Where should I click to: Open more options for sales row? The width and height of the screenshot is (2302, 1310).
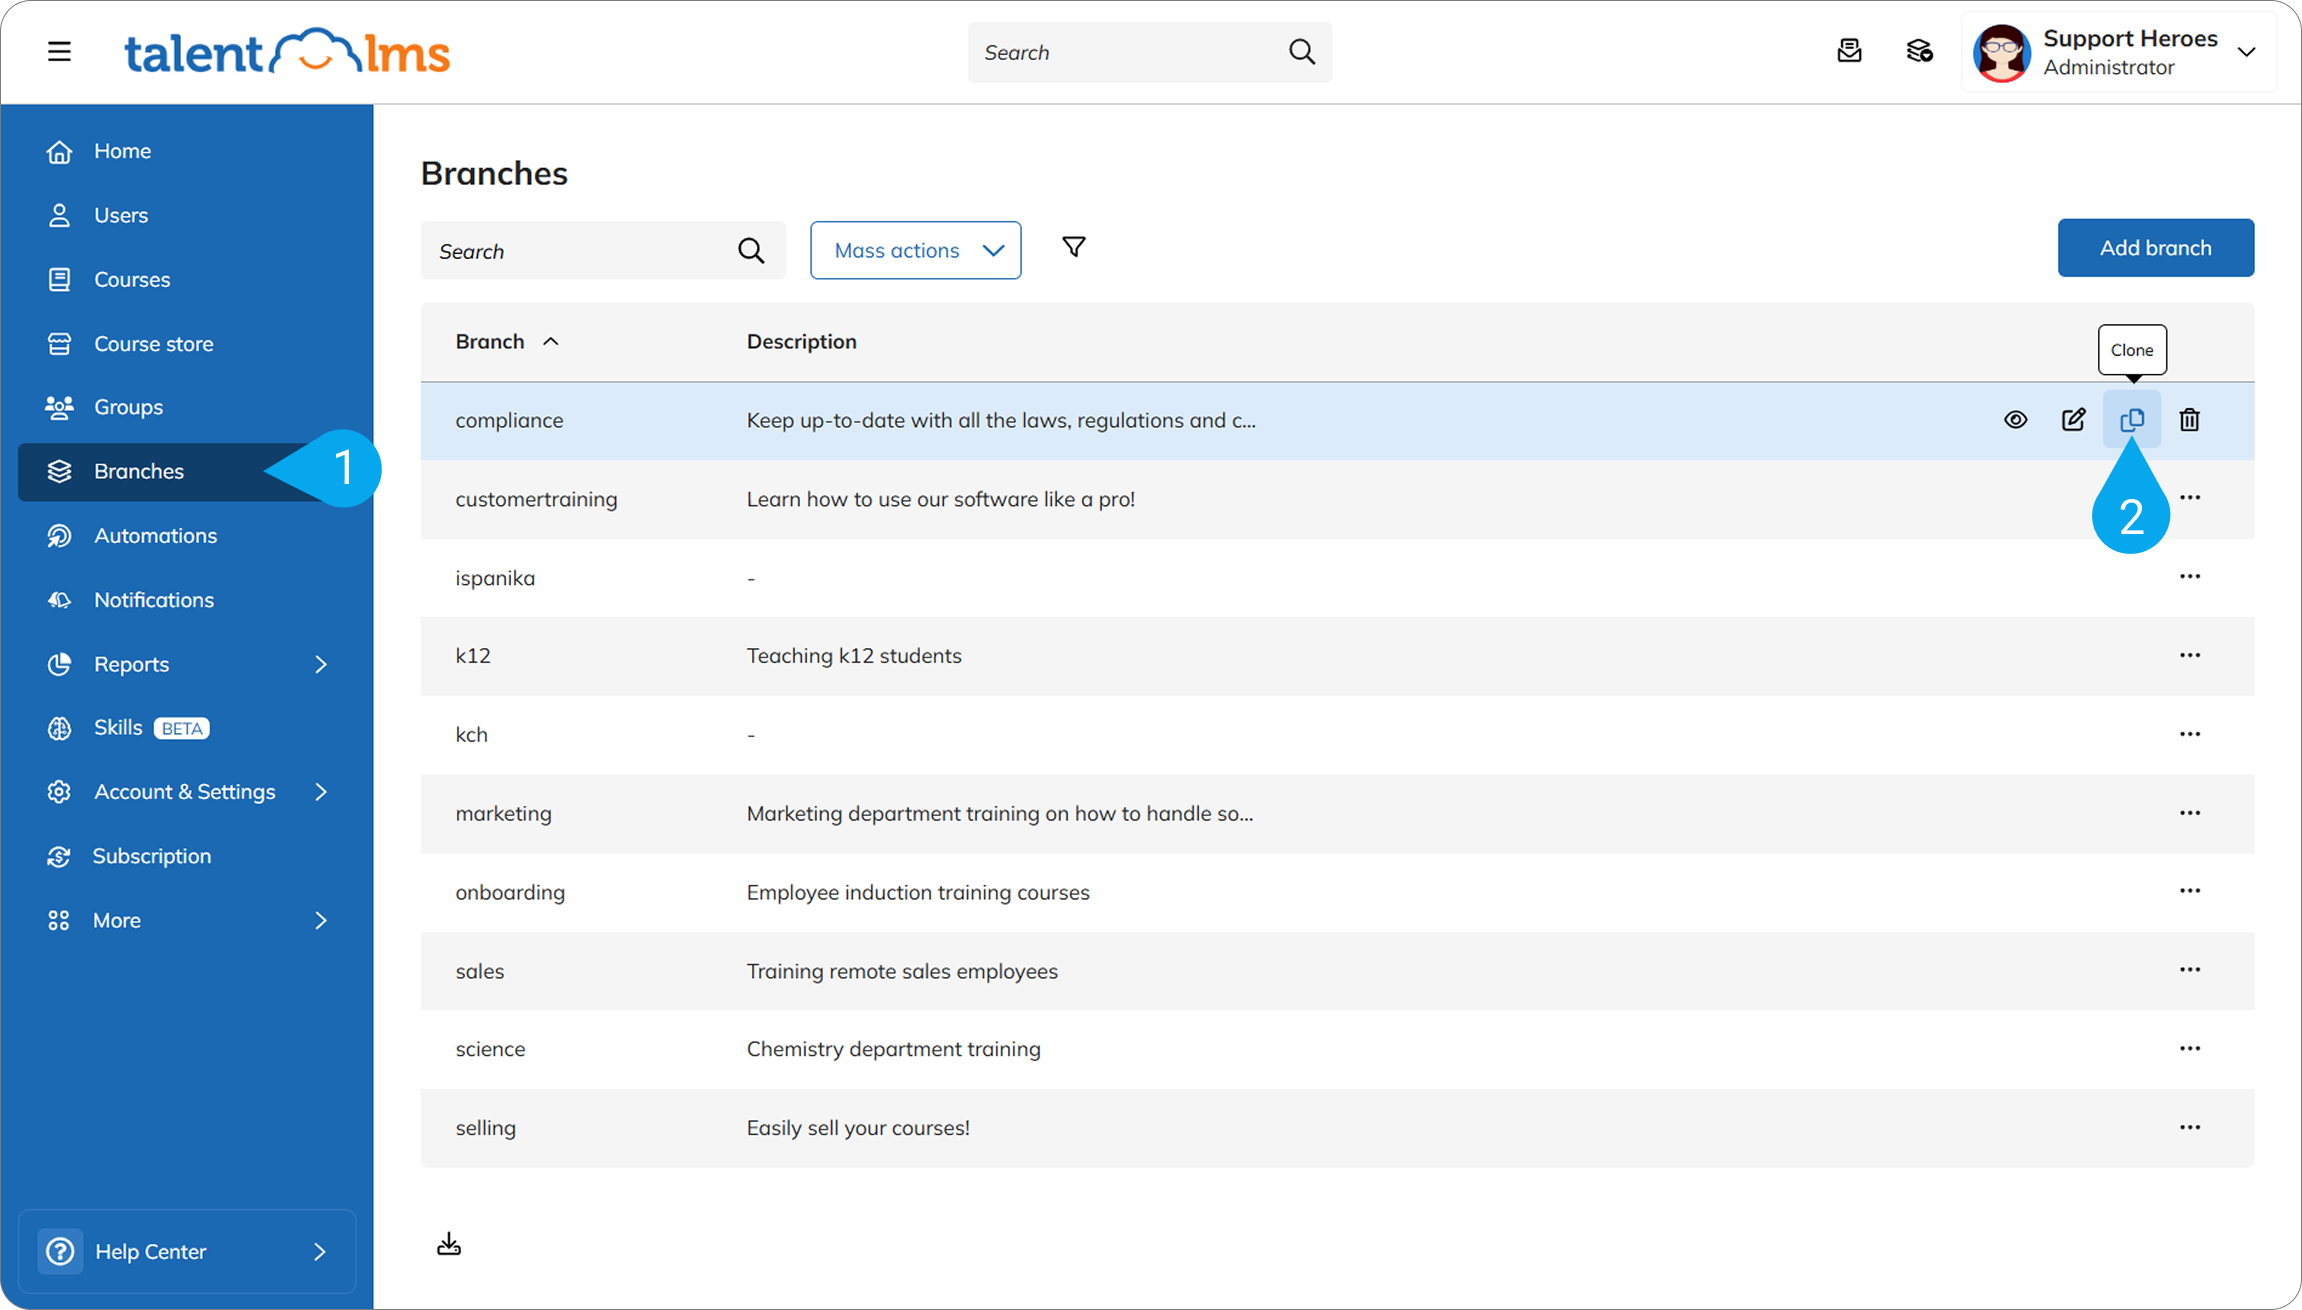pos(2189,970)
